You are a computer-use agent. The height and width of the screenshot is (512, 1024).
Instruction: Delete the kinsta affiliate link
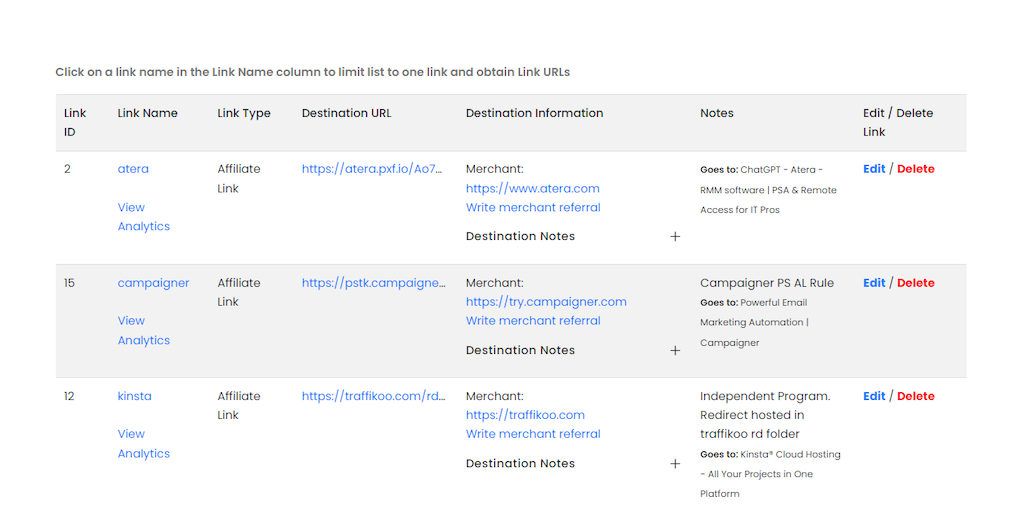pyautogui.click(x=916, y=396)
